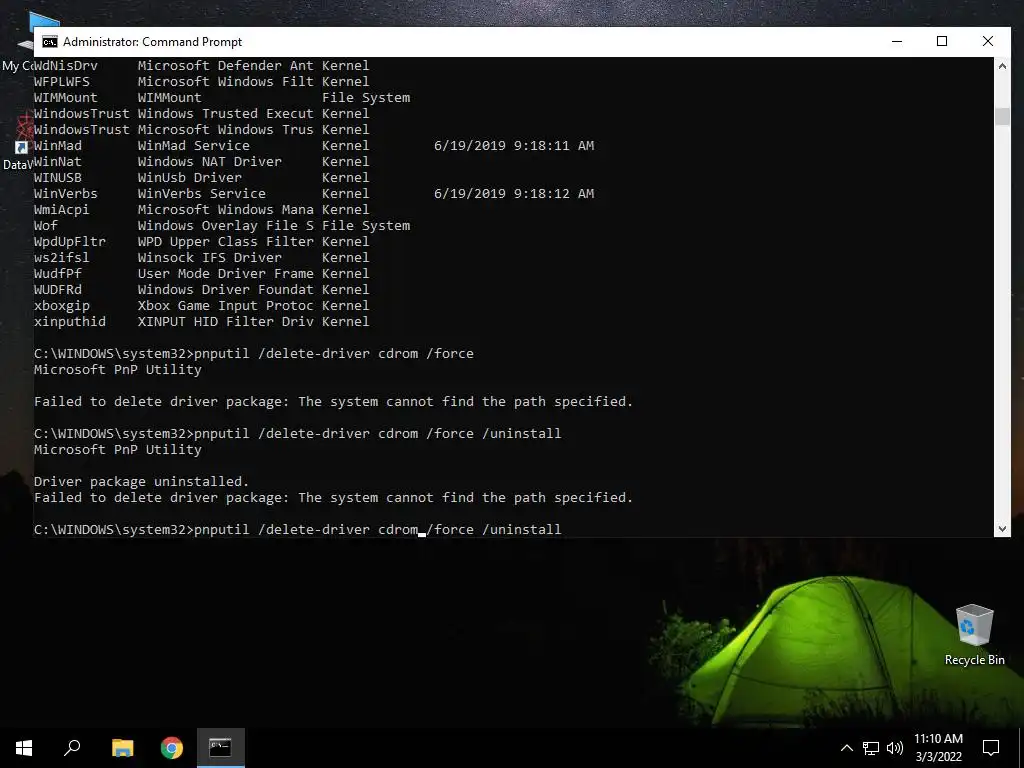Click the WdNisDrv driver row
This screenshot has height=768, width=1024.
coord(201,65)
